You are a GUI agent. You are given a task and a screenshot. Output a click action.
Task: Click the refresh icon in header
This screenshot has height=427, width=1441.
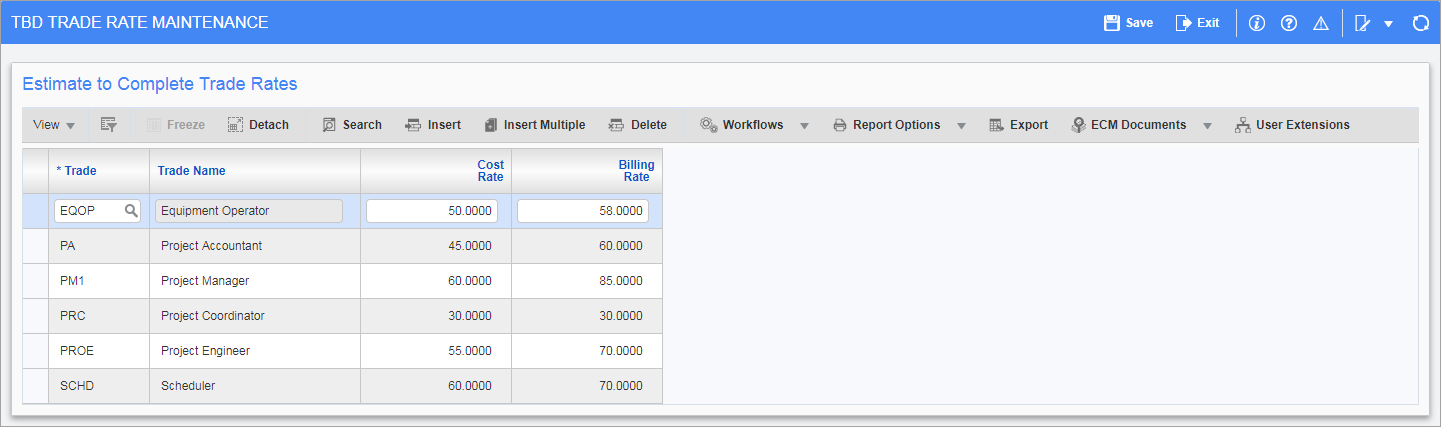tap(1420, 23)
